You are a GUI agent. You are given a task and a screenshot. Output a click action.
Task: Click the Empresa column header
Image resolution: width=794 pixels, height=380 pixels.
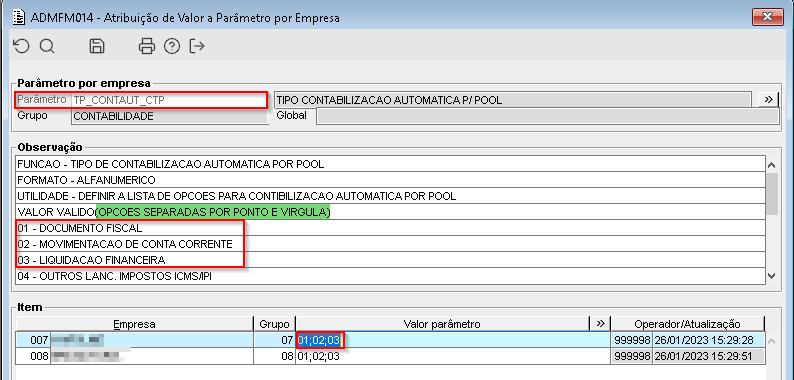(x=134, y=324)
